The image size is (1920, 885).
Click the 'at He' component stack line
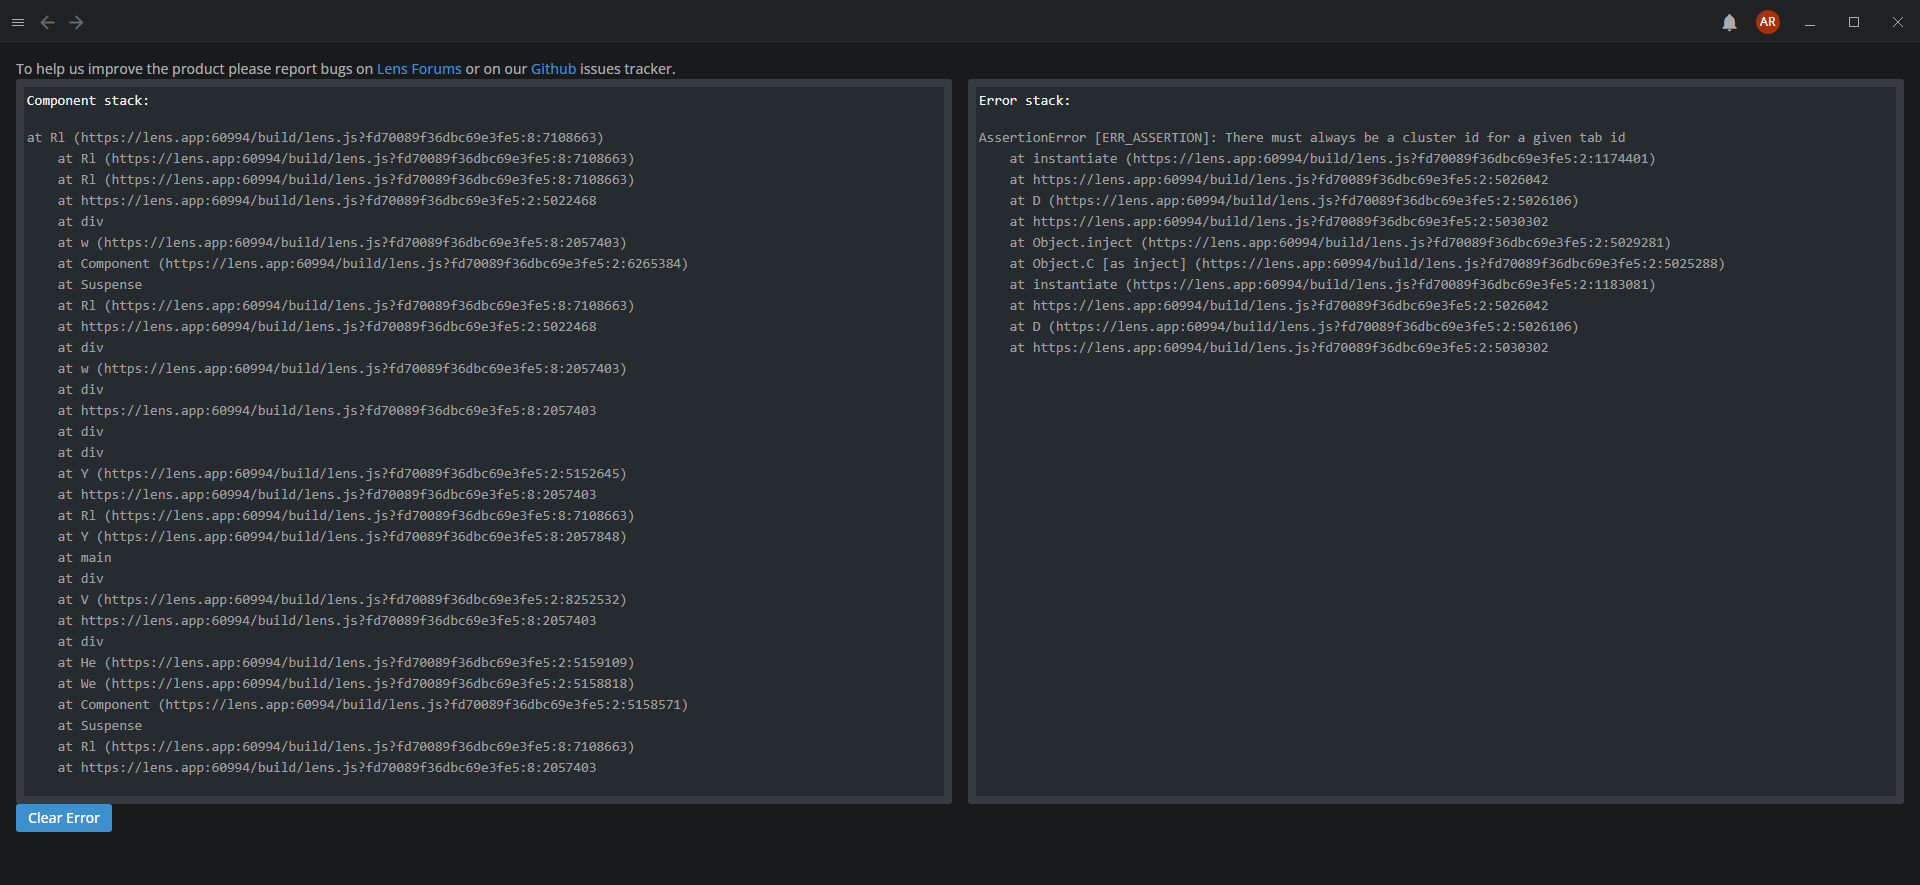point(345,663)
